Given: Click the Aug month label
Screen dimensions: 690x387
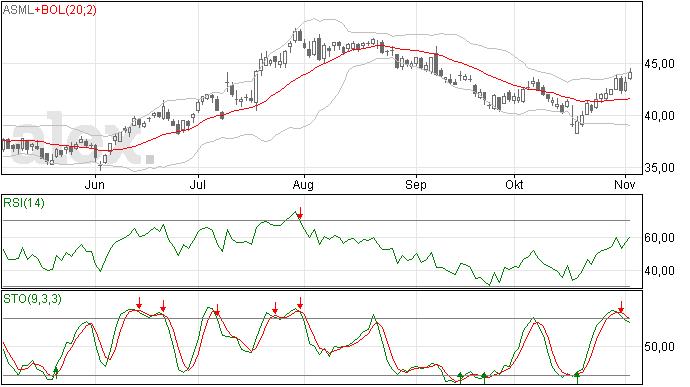Looking at the screenshot, I should pyautogui.click(x=303, y=184).
